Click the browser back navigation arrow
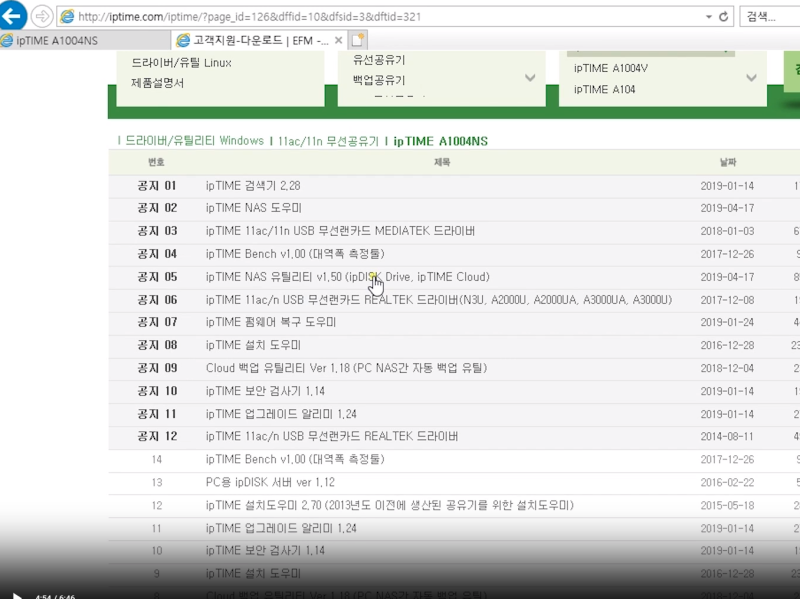This screenshot has width=800, height=599. point(14,16)
